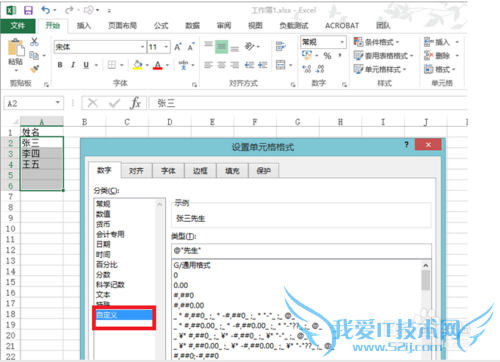Switch to the Data tab
Image resolution: width=500 pixels, height=362 pixels.
click(x=192, y=26)
